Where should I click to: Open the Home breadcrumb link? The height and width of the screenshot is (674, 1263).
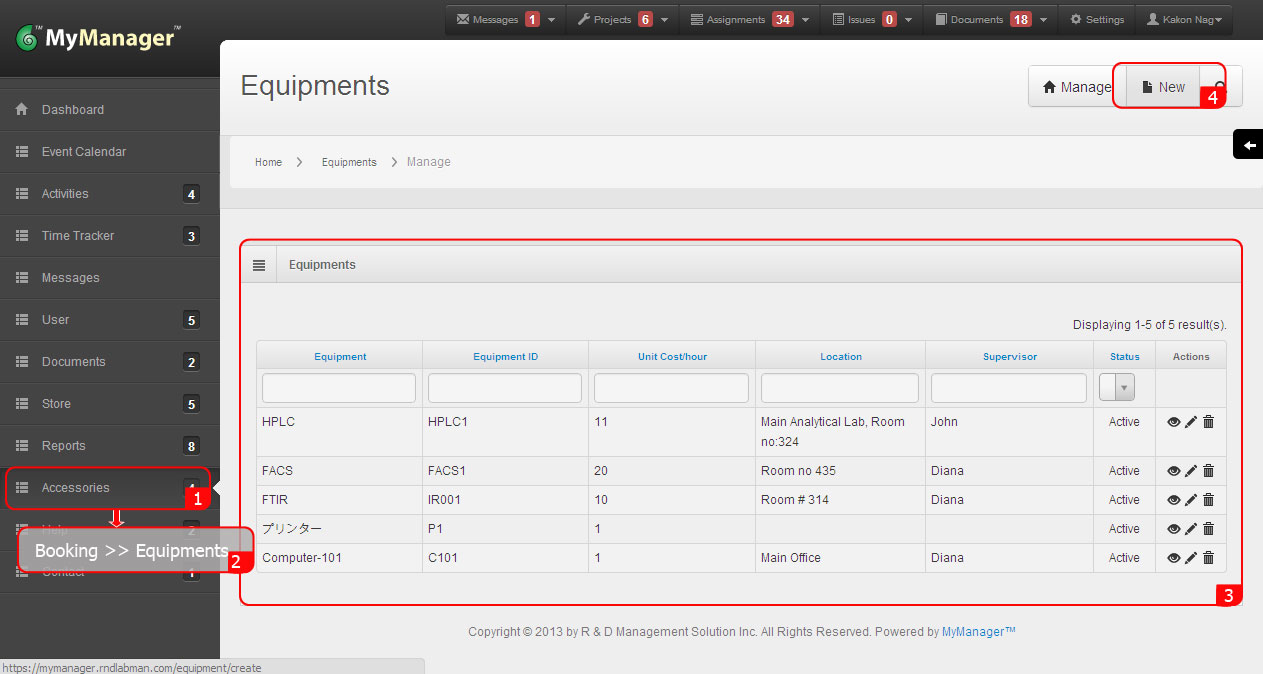pos(268,161)
